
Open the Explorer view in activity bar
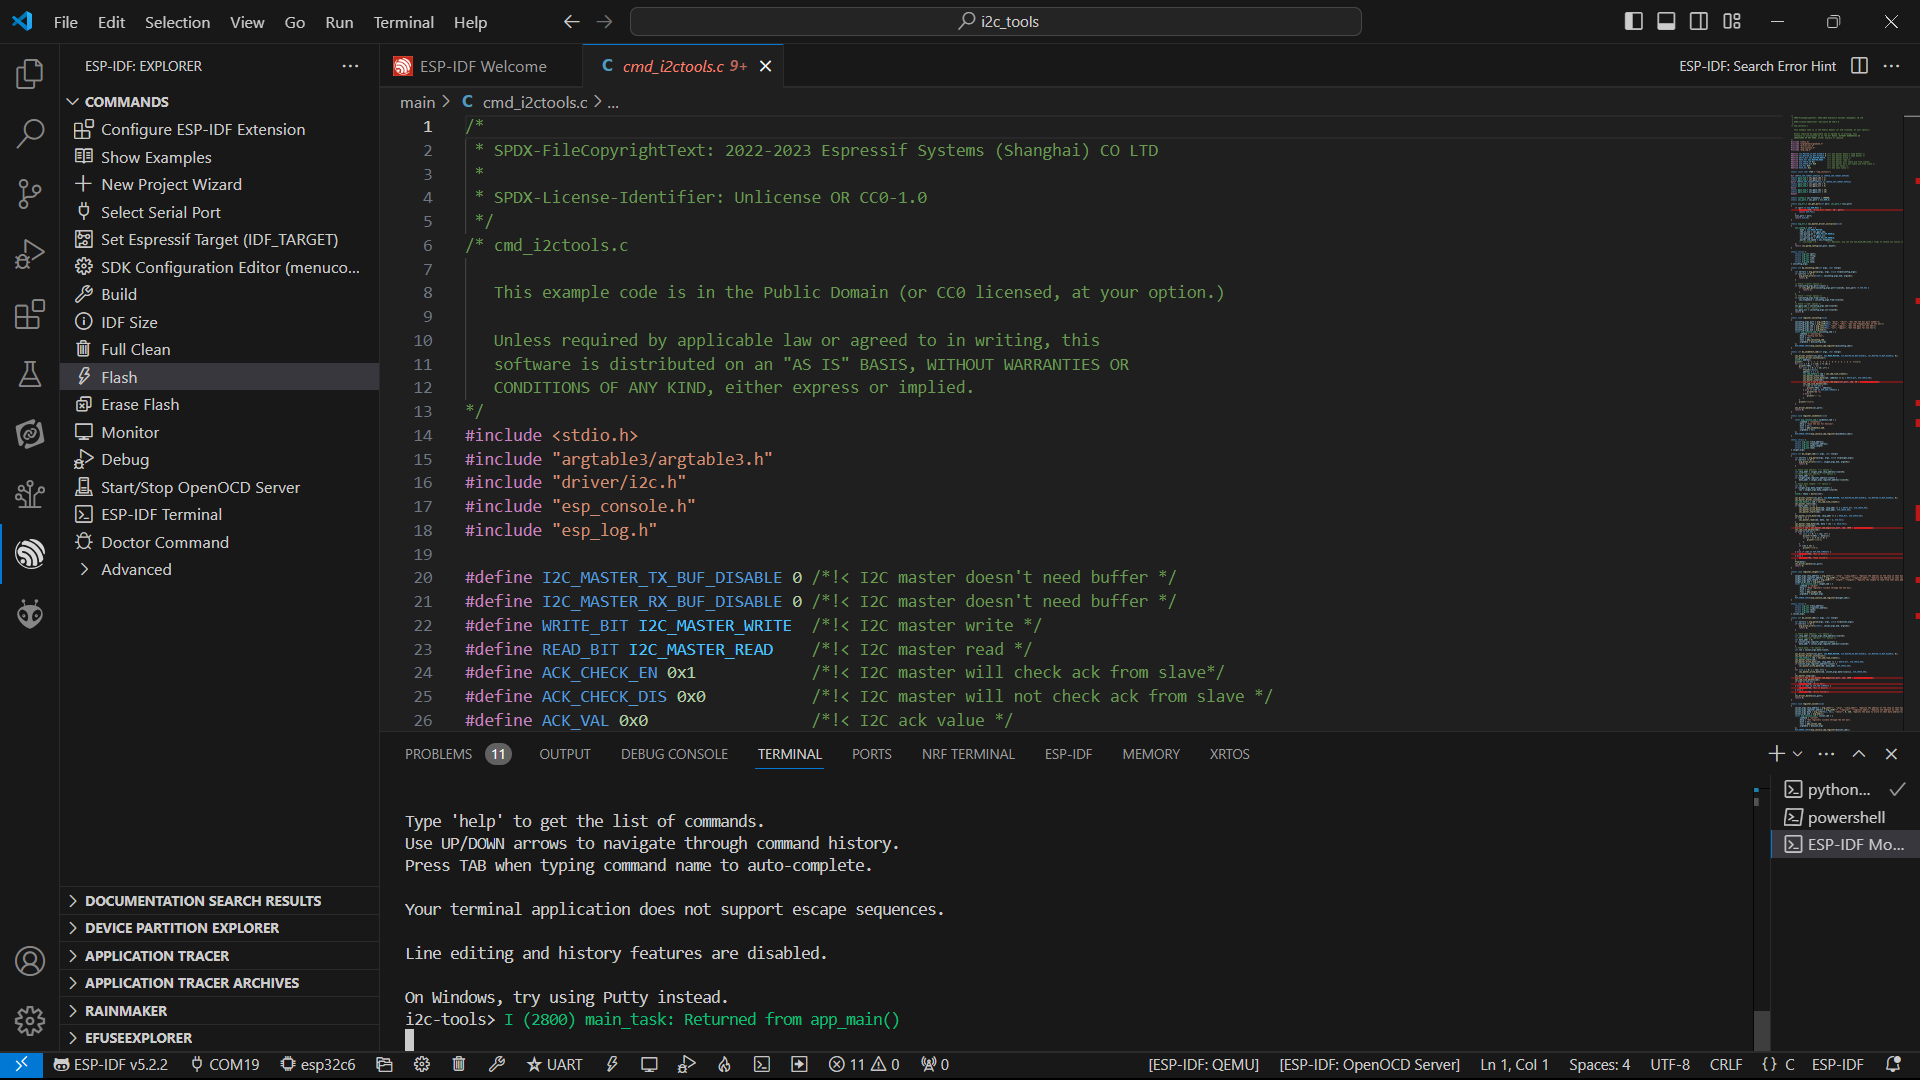pos(30,74)
